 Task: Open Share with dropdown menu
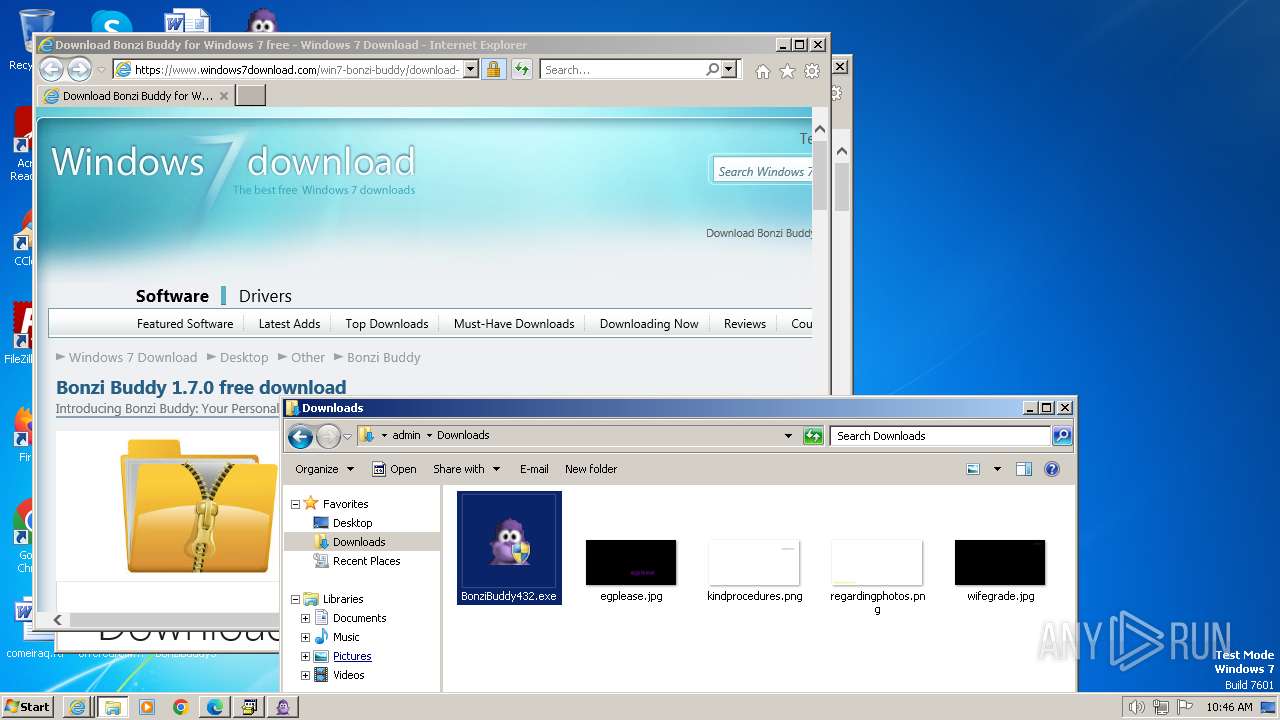point(466,469)
